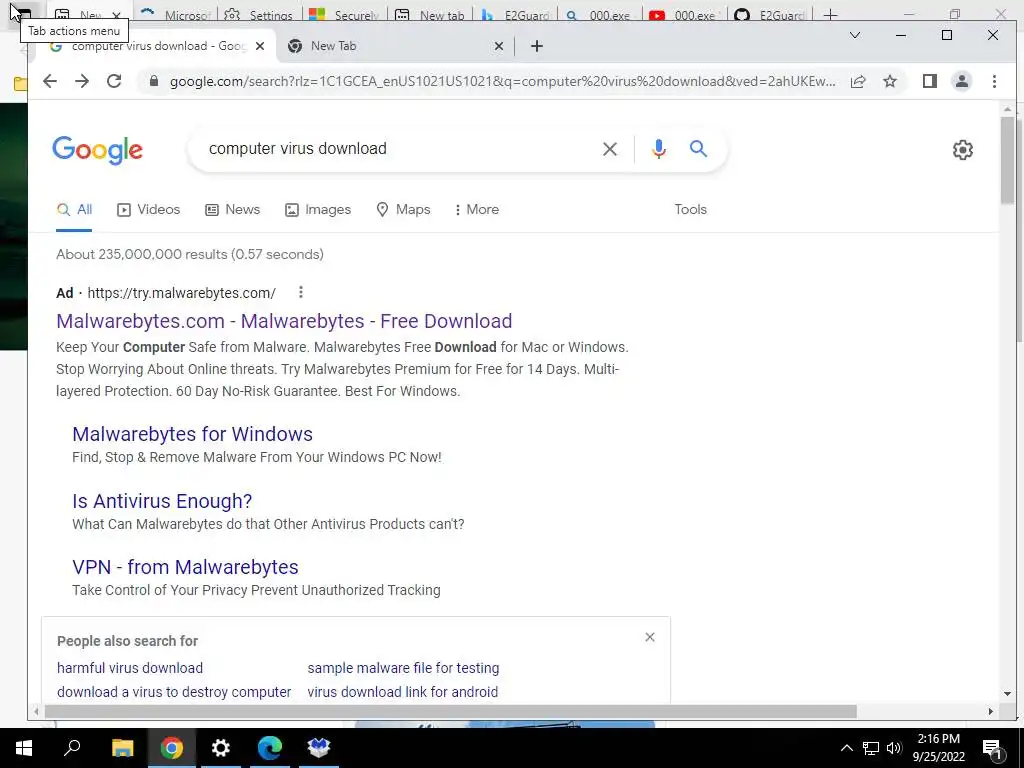
Task: Submit search with the magnifier icon
Action: [x=698, y=149]
